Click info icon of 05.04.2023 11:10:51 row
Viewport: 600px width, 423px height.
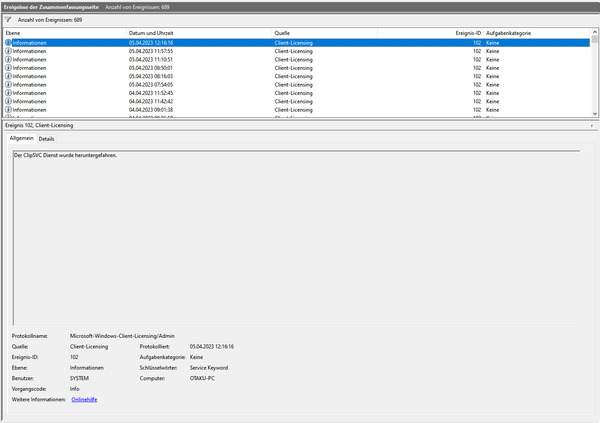[x=8, y=60]
